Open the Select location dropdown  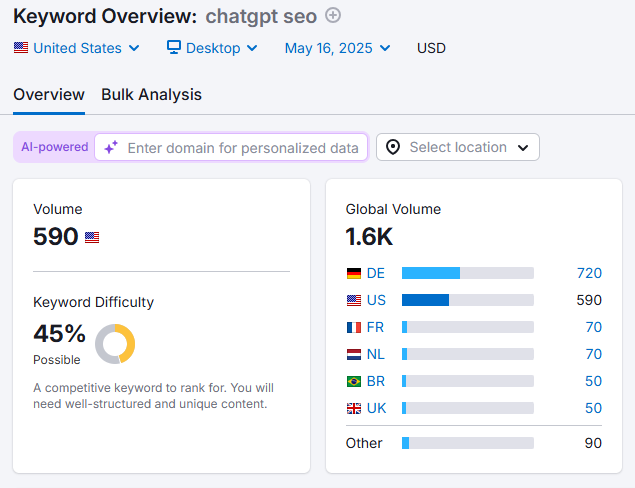point(457,147)
